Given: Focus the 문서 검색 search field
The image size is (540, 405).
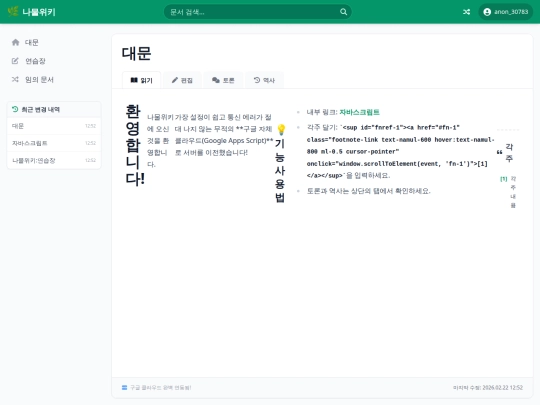Looking at the screenshot, I should click(x=258, y=12).
